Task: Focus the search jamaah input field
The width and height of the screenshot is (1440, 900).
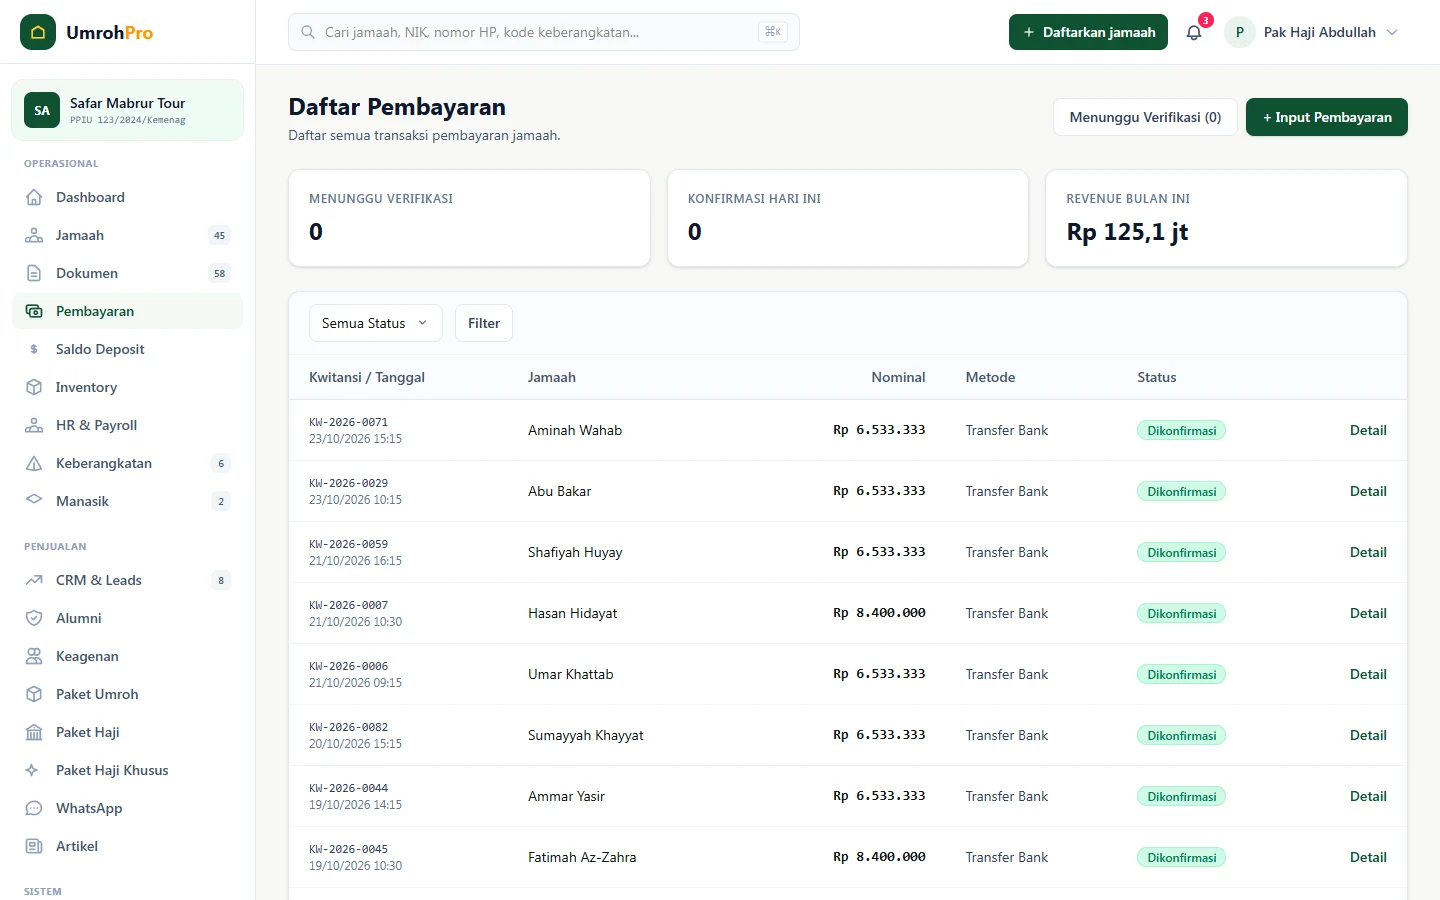Action: pyautogui.click(x=544, y=32)
